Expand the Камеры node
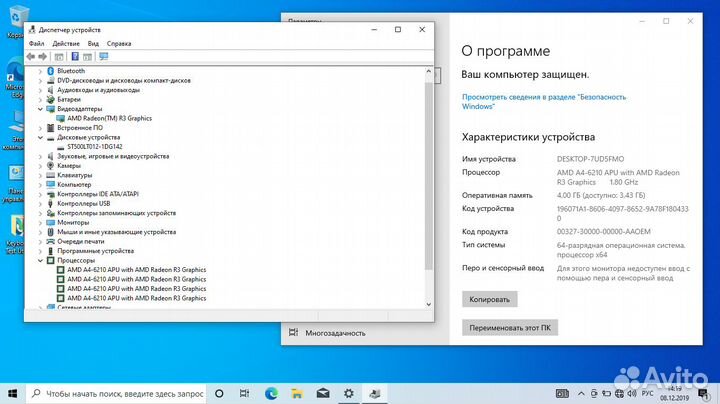The width and height of the screenshot is (720, 404). pos(40,166)
